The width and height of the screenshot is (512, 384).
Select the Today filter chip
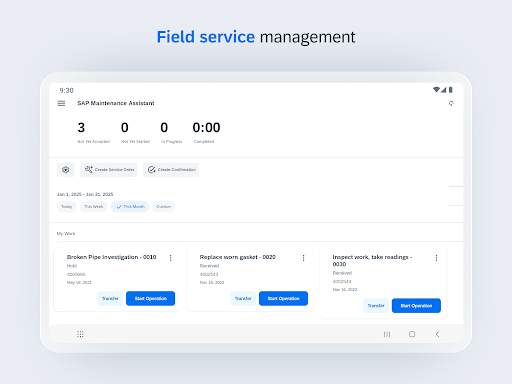pos(67,207)
